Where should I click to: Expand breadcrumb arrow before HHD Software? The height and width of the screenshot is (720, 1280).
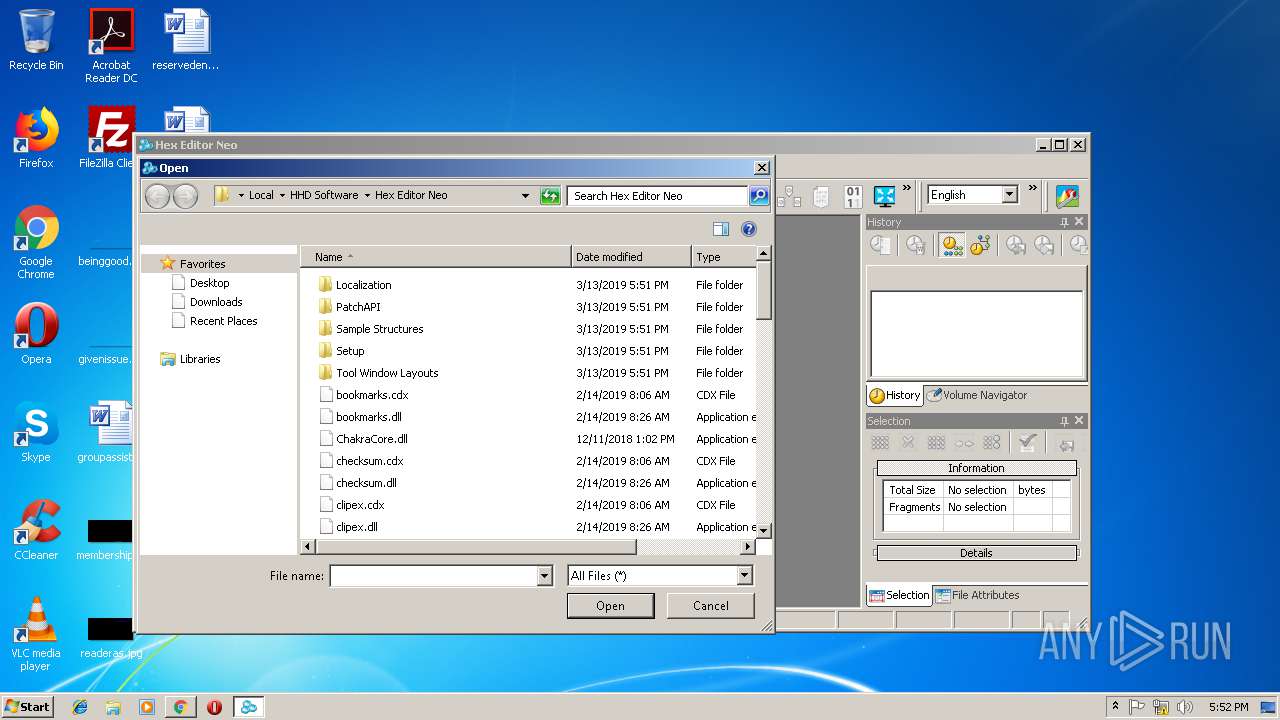coord(282,196)
